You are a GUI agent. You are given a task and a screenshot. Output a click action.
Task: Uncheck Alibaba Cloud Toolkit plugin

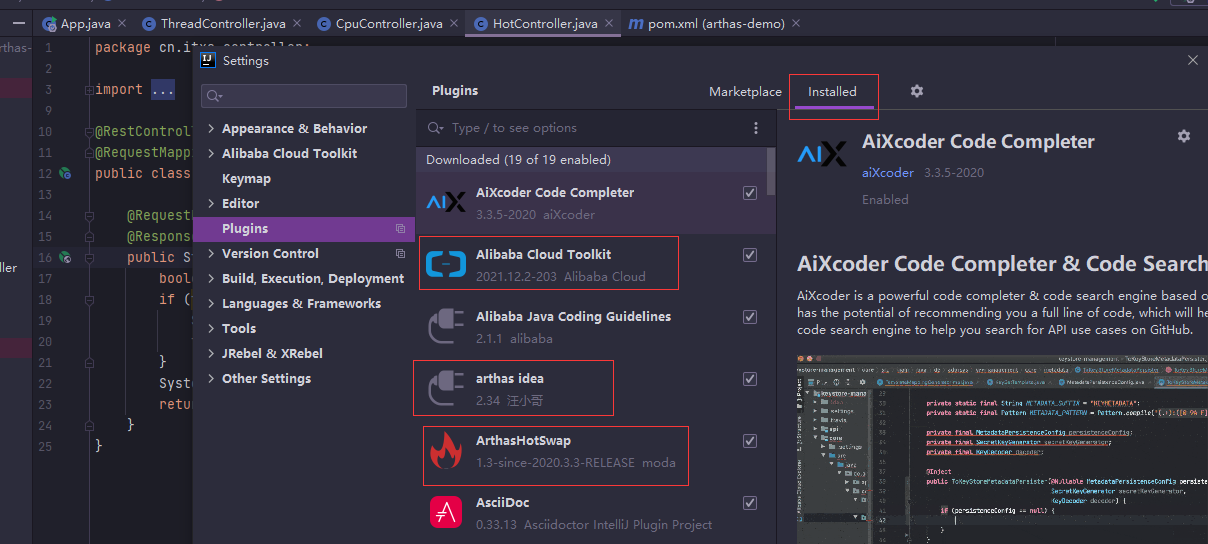tap(750, 255)
